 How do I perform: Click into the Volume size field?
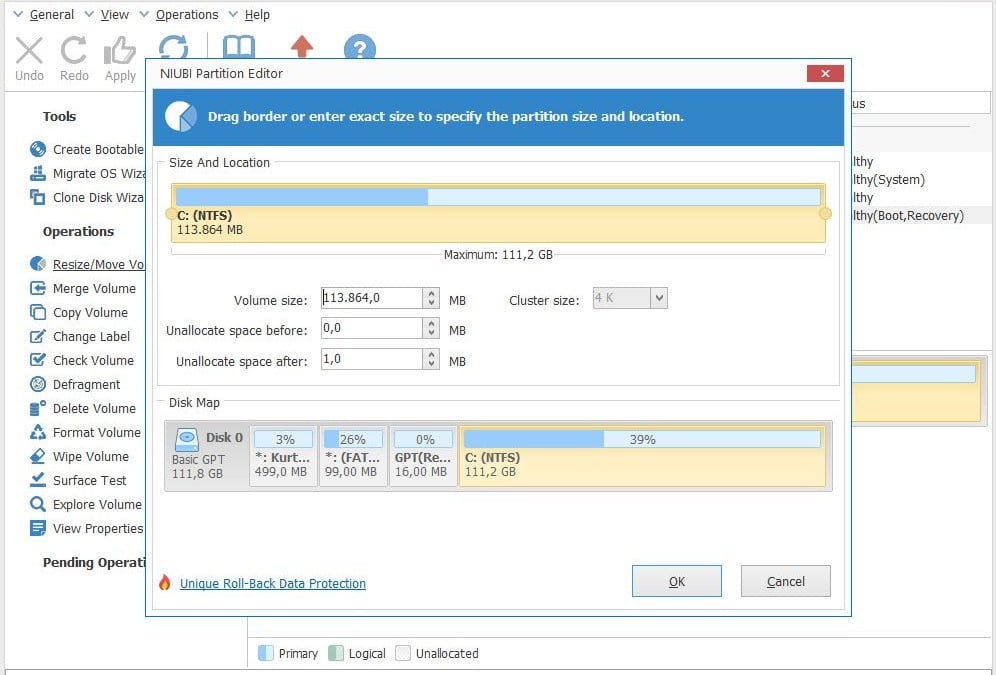pos(370,298)
